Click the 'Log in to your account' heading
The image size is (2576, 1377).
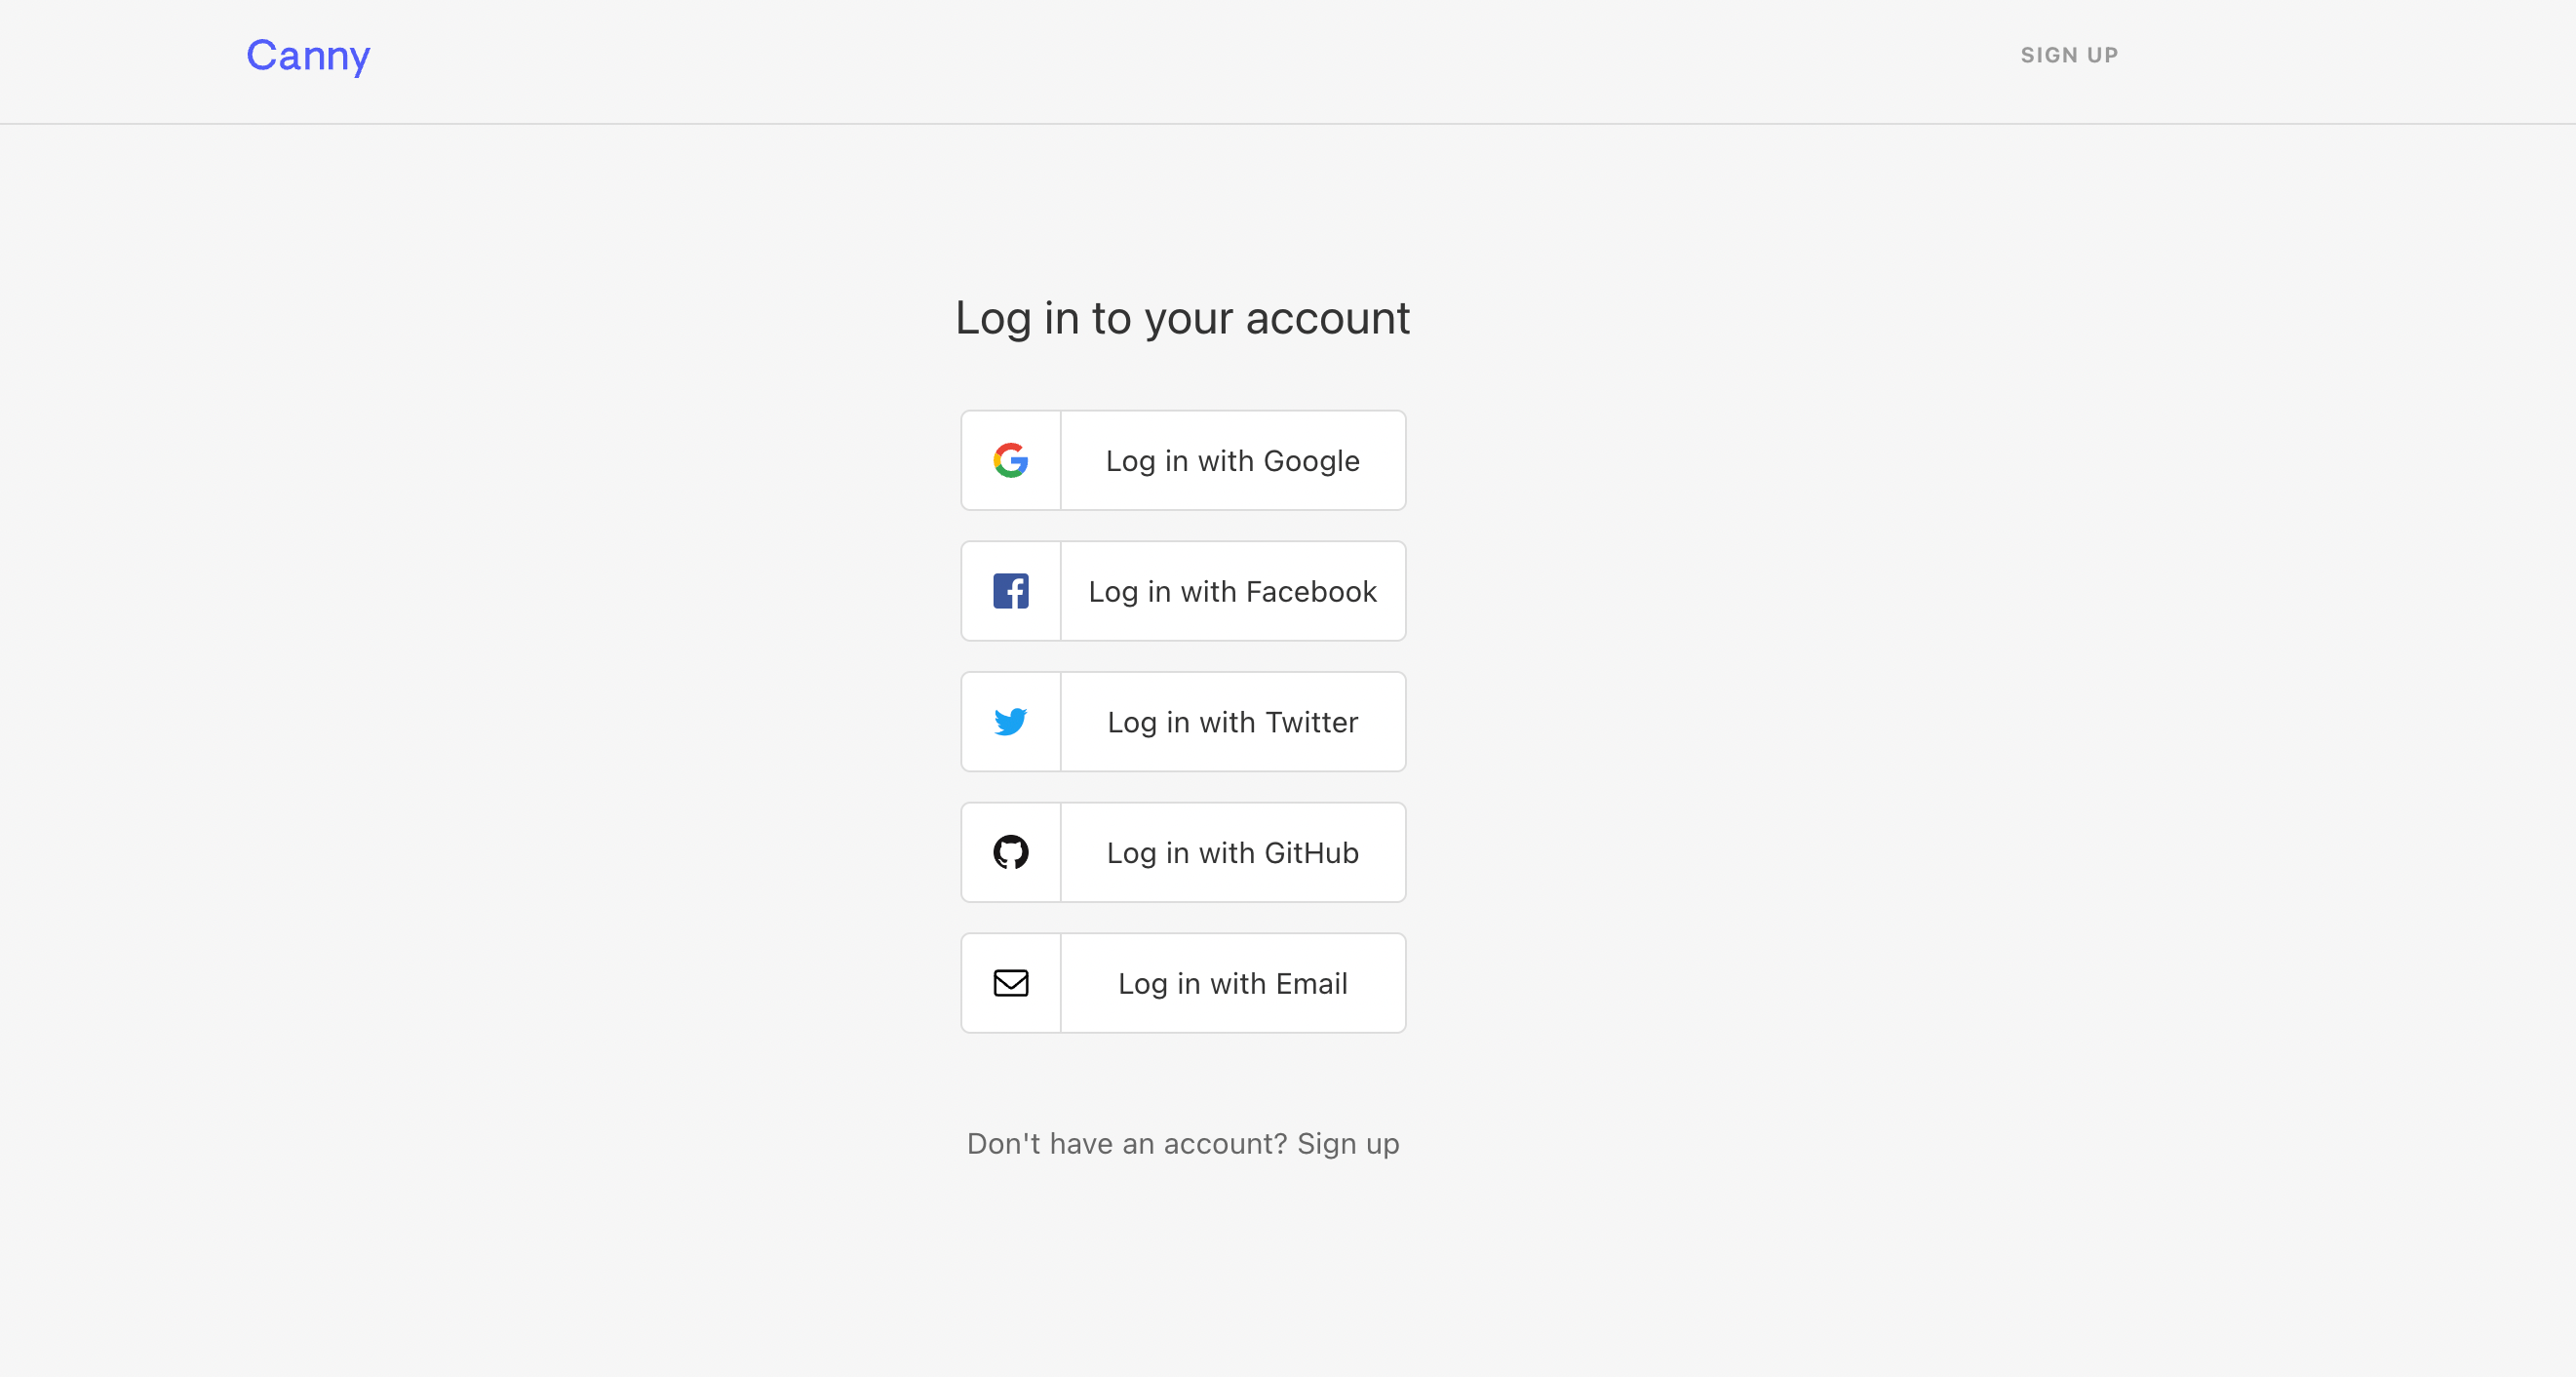click(1182, 318)
